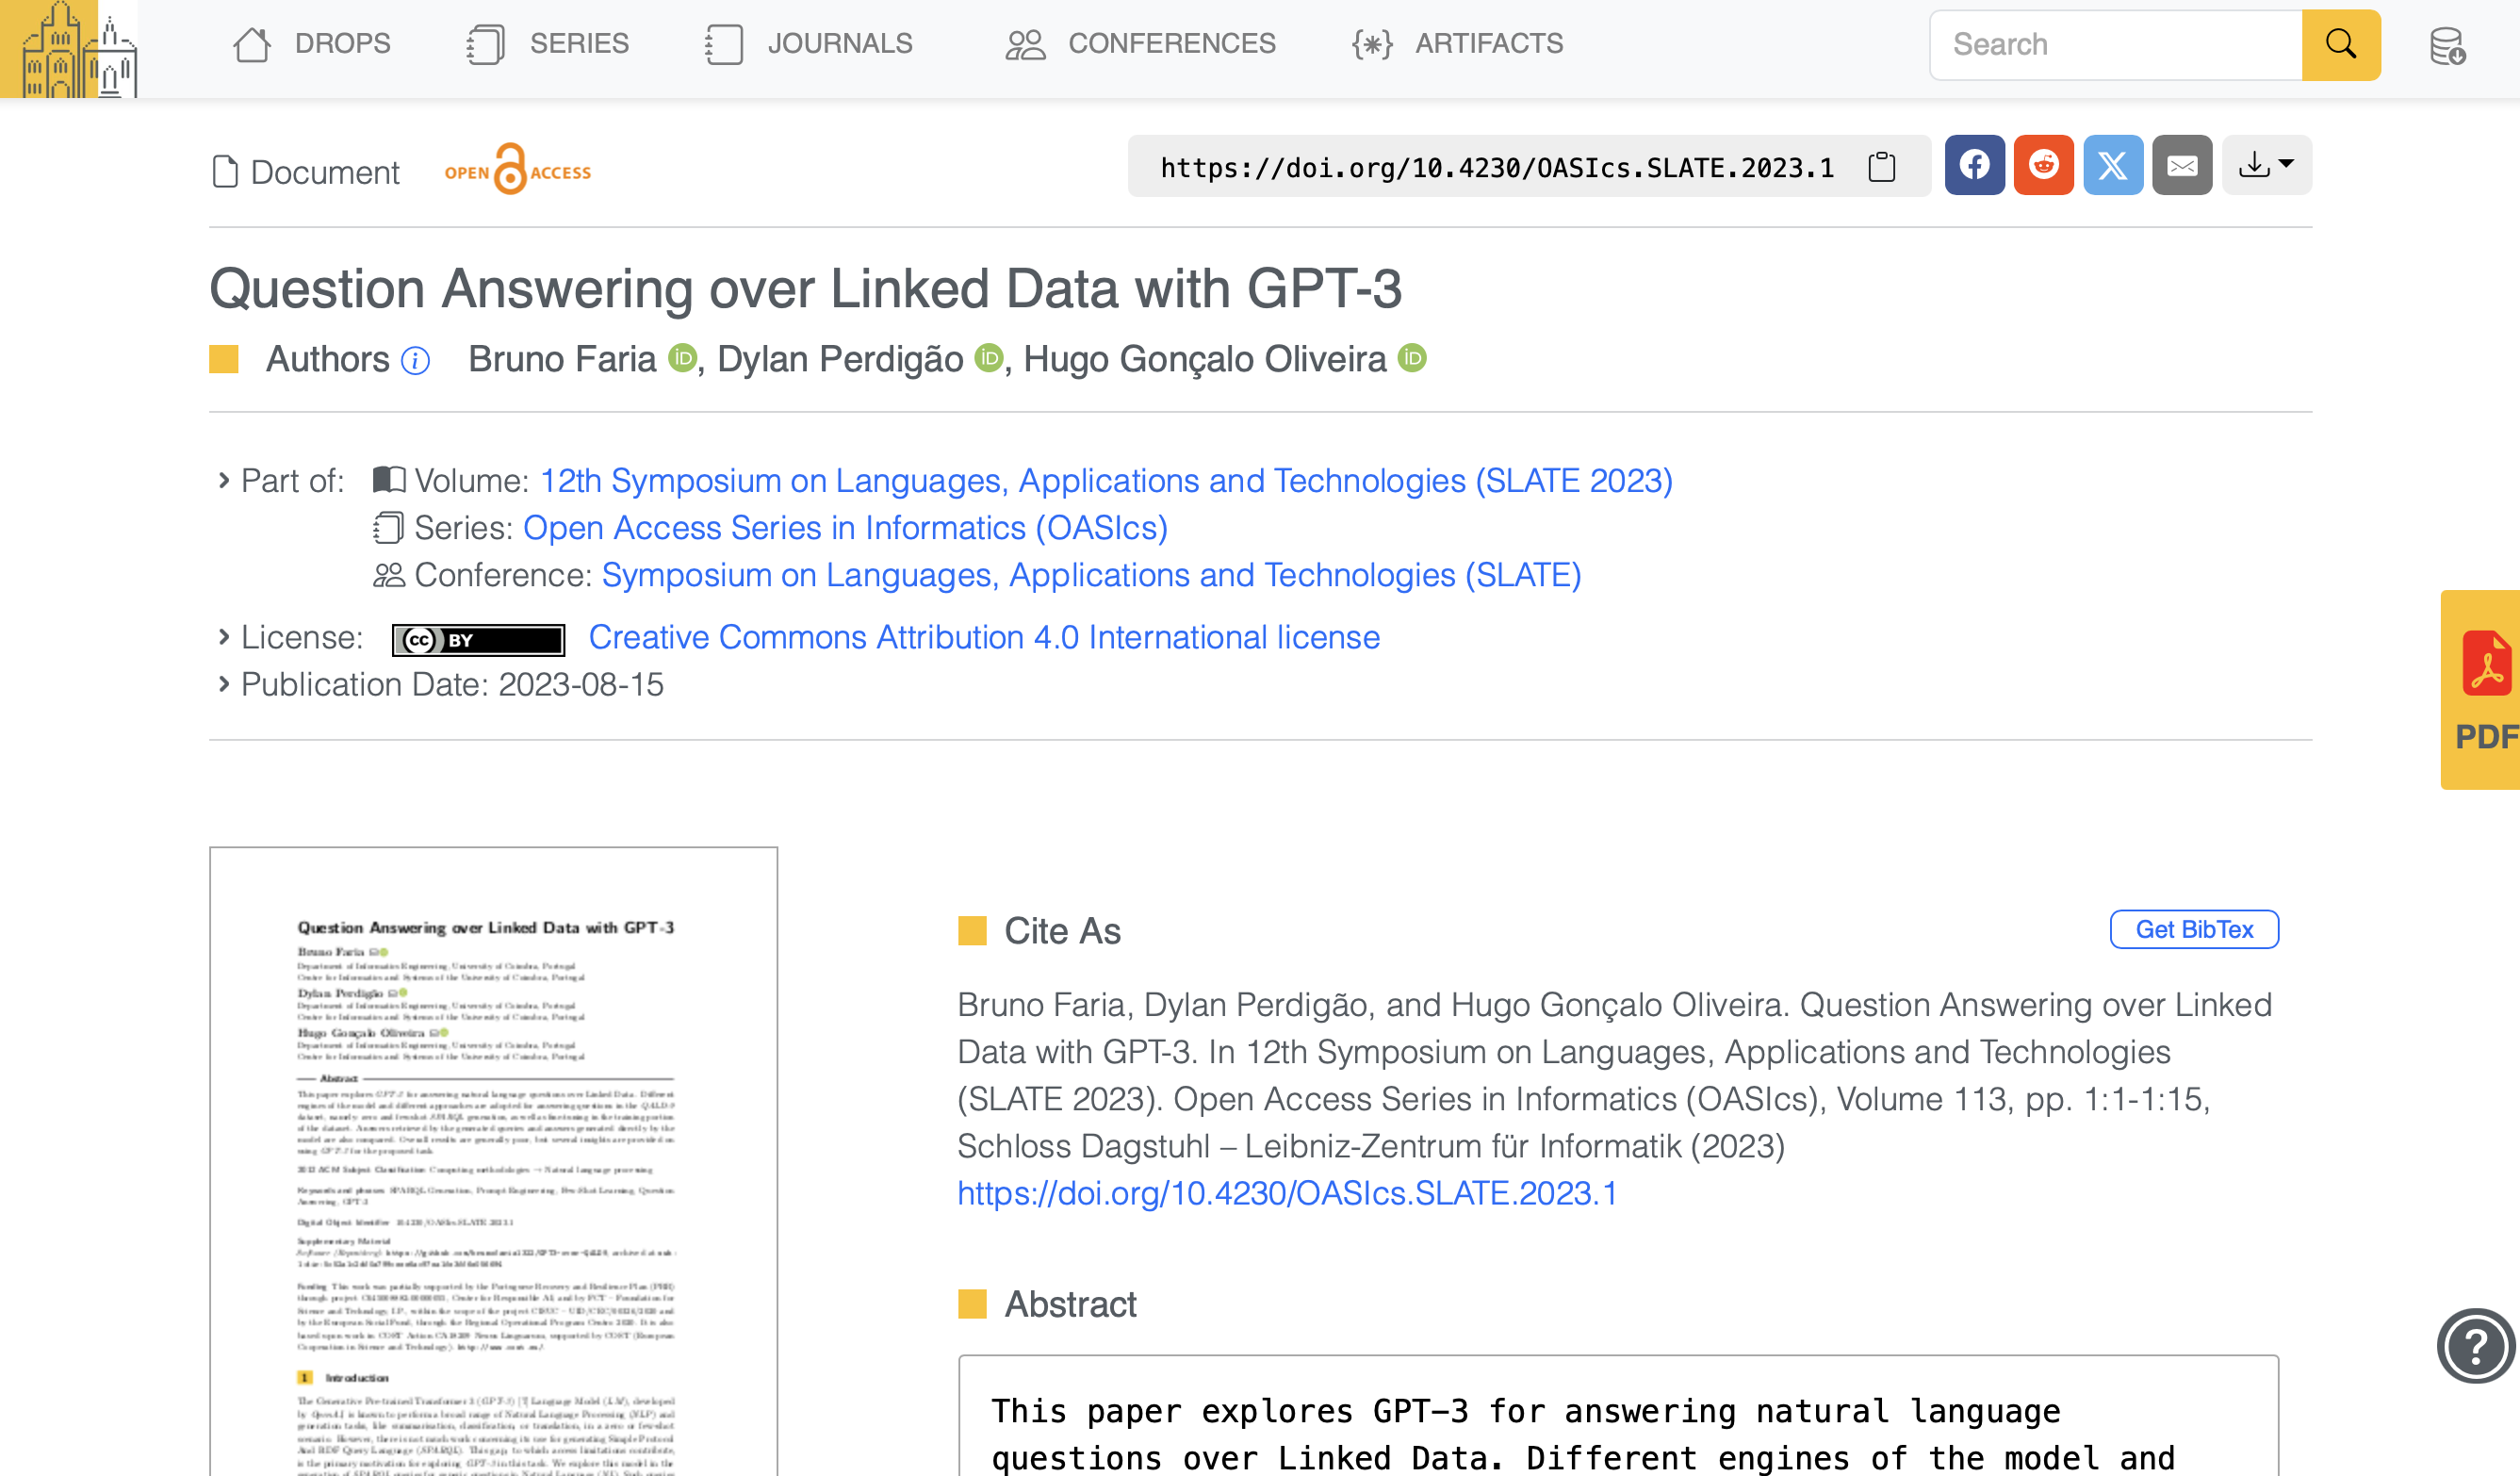The width and height of the screenshot is (2520, 1476).
Task: Open the paper's first-page thumbnail preview
Action: [x=493, y=1161]
